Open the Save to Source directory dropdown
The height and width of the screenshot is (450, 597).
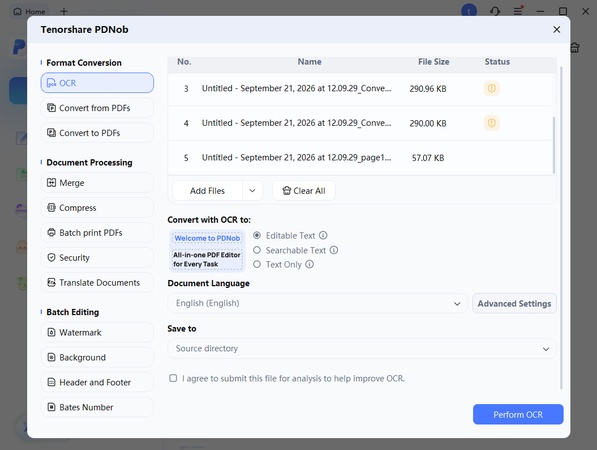[x=362, y=349]
